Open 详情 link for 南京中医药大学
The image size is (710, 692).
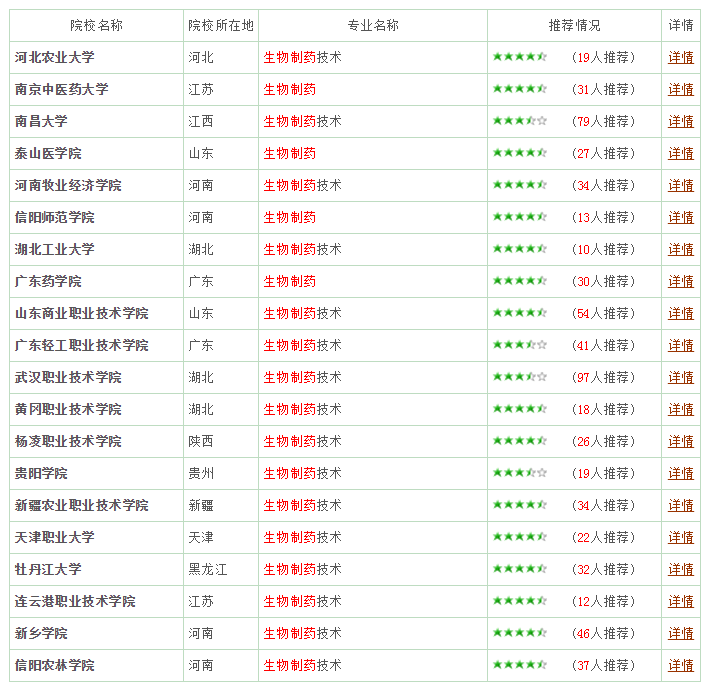681,90
